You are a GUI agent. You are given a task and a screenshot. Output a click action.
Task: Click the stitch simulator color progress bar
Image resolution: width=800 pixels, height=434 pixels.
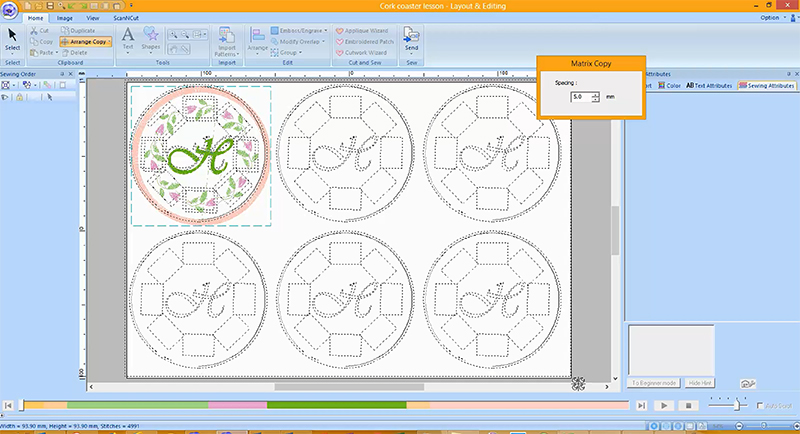click(327, 405)
